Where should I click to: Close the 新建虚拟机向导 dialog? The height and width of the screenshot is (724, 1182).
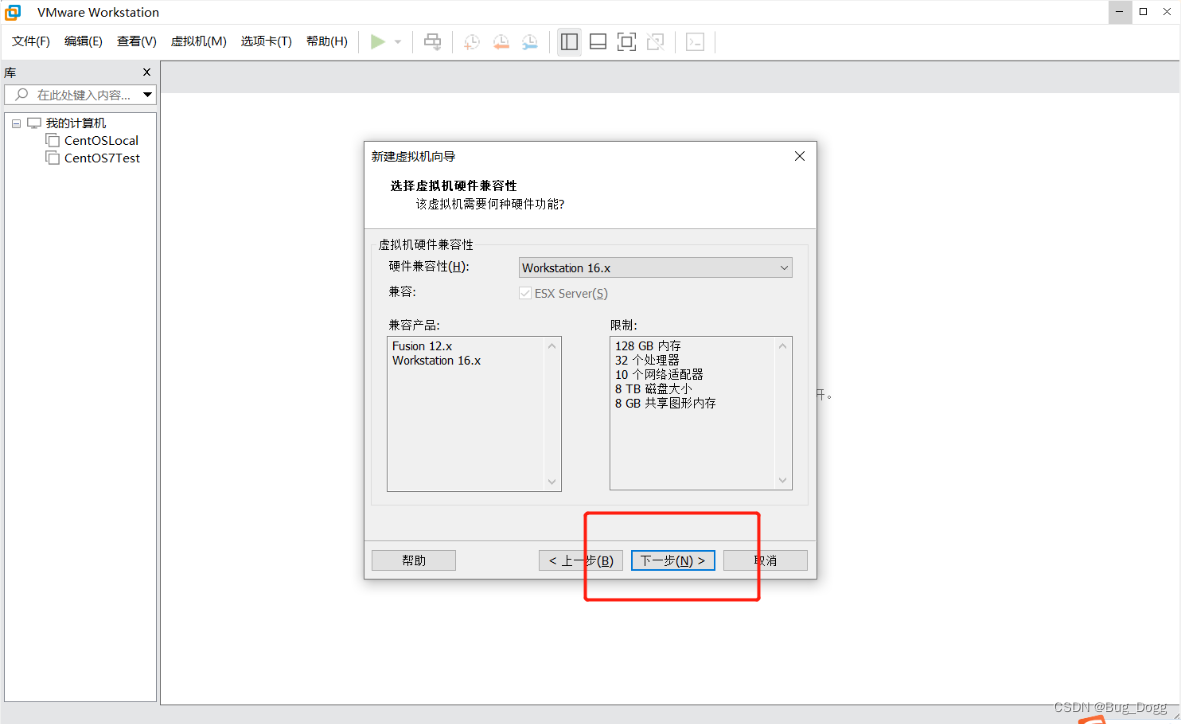800,156
